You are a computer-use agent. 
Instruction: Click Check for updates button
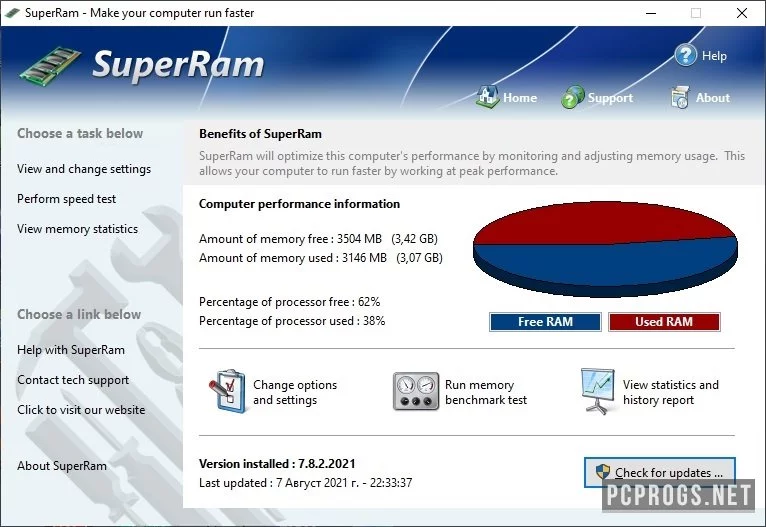pos(660,472)
